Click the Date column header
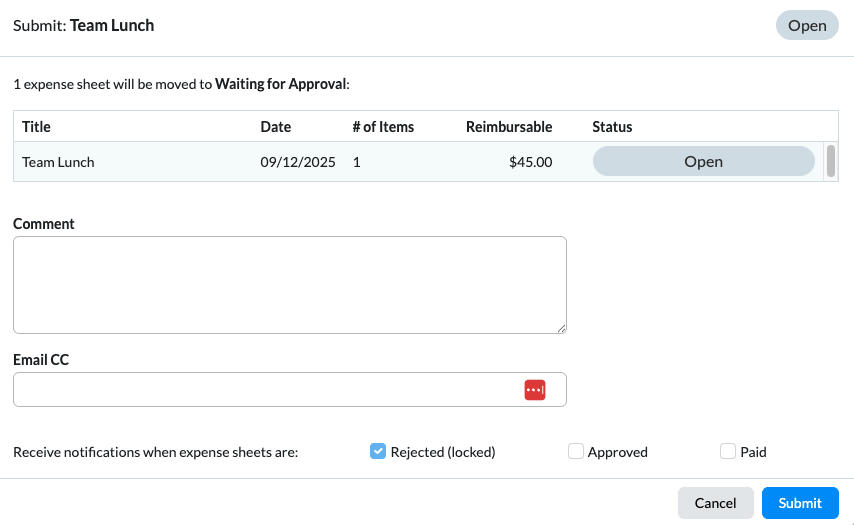Image resolution: width=854 pixels, height=525 pixels. [276, 127]
